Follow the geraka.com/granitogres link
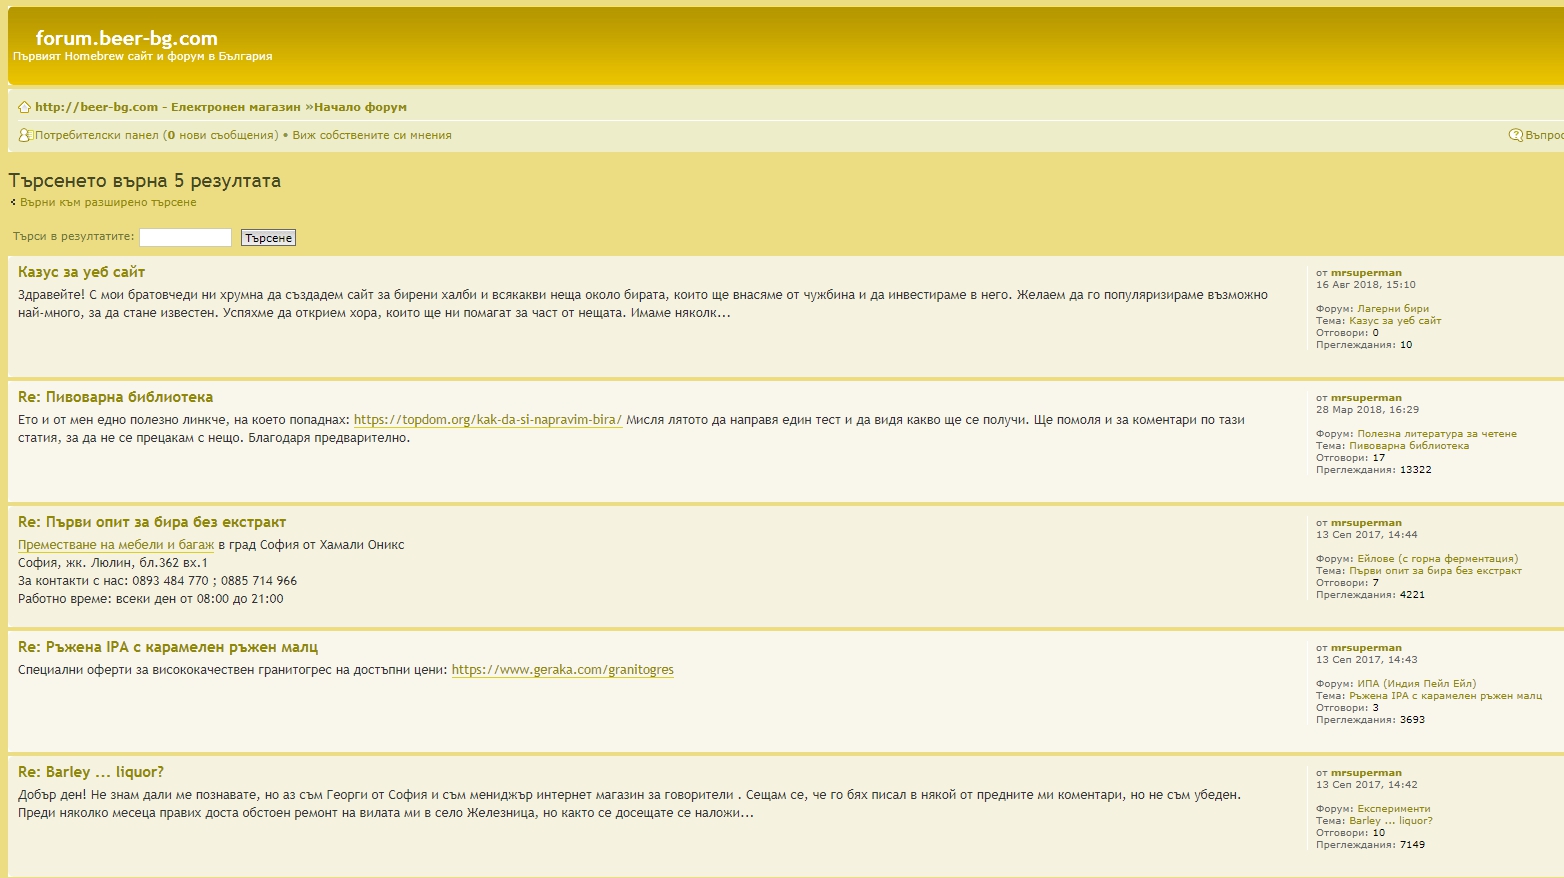1564x878 pixels. coord(562,670)
